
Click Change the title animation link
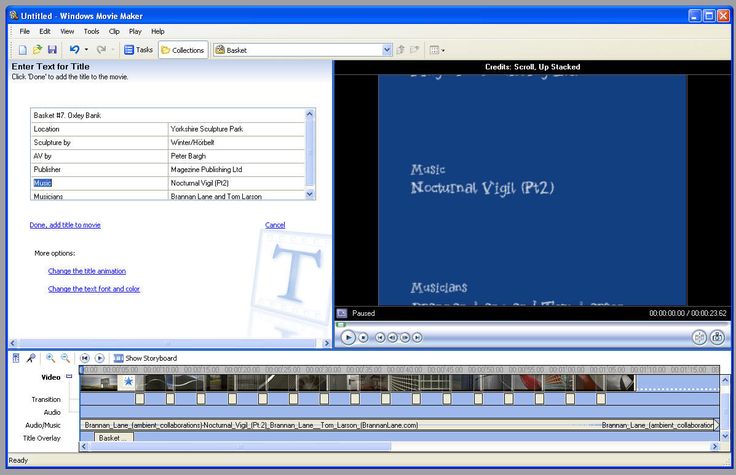point(87,271)
